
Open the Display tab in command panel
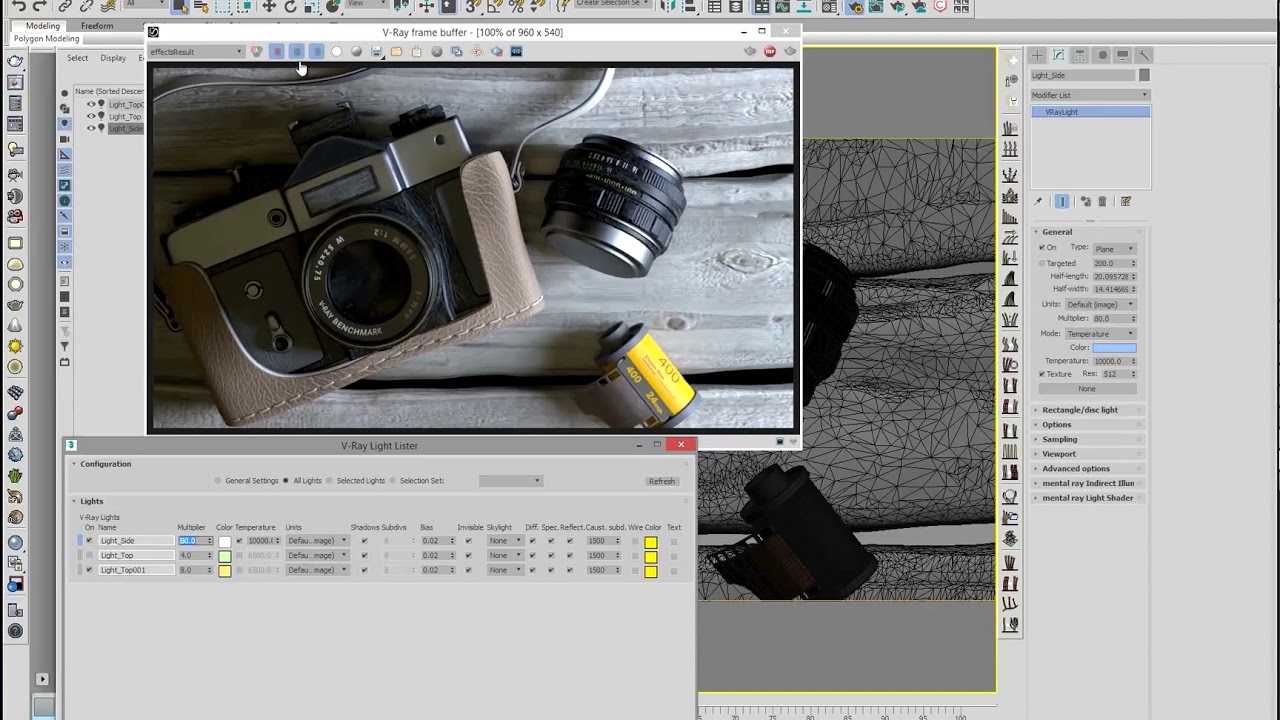[1123, 55]
